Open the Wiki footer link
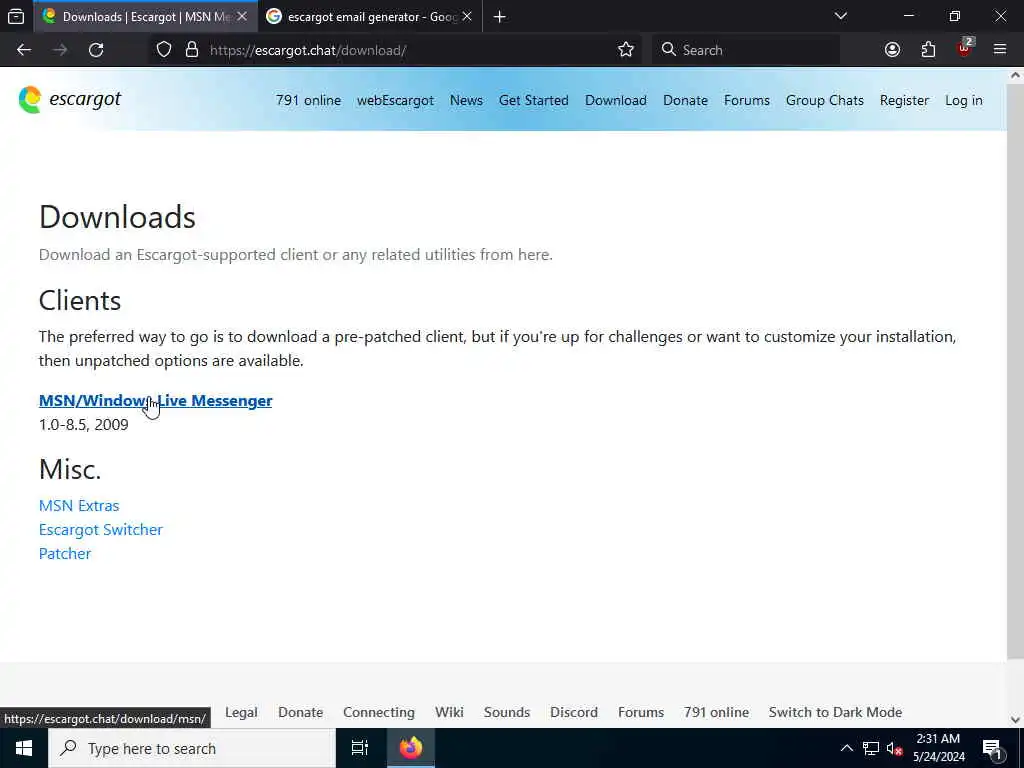This screenshot has height=768, width=1024. pos(449,712)
